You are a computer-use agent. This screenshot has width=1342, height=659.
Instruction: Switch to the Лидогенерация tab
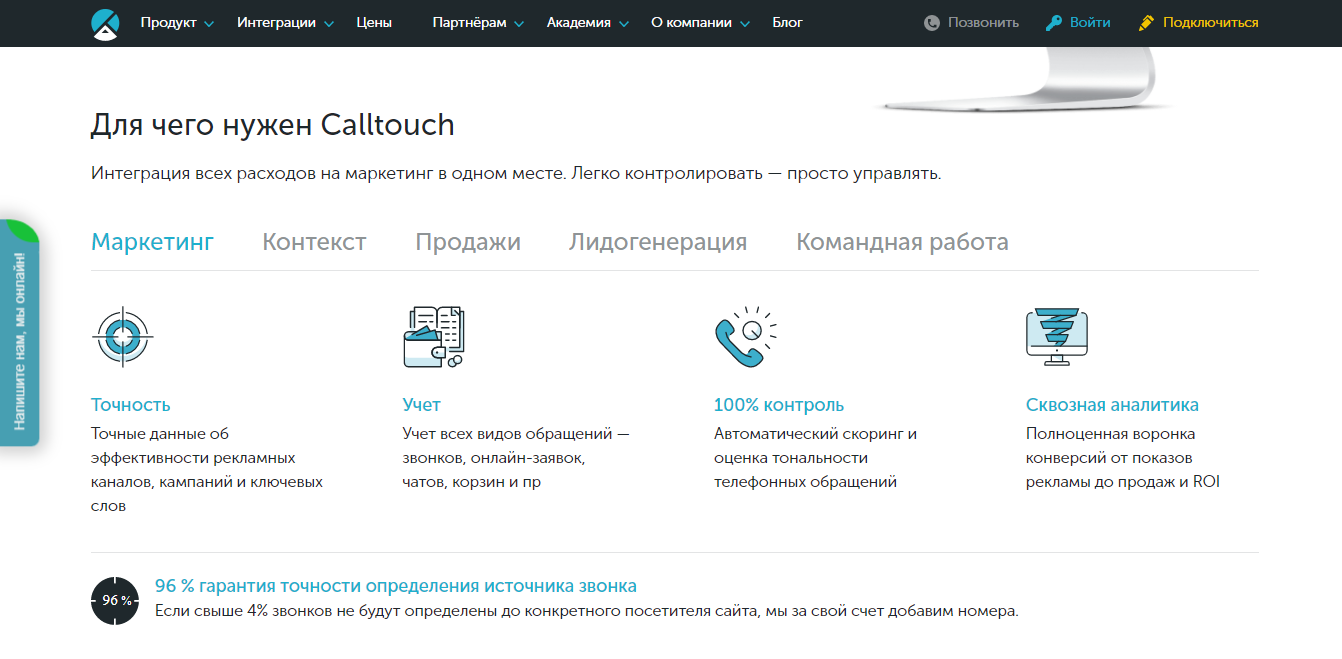pos(658,242)
